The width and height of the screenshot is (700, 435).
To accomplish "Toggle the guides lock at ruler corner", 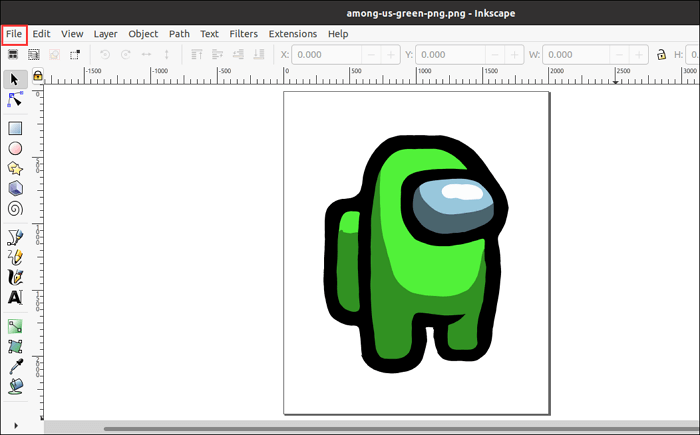I will 38,76.
